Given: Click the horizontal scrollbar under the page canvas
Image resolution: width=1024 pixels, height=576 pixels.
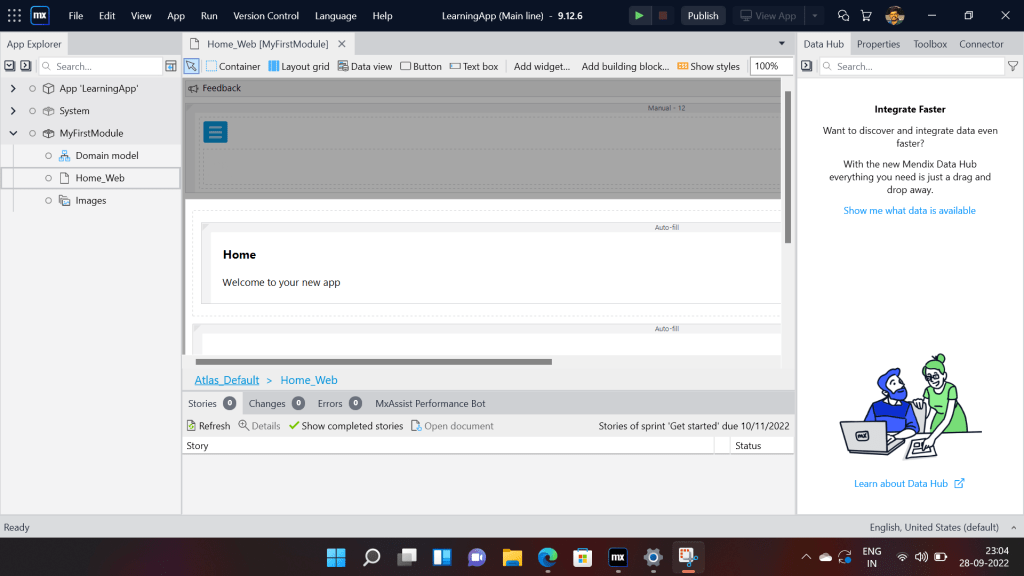Looking at the screenshot, I should tap(373, 362).
